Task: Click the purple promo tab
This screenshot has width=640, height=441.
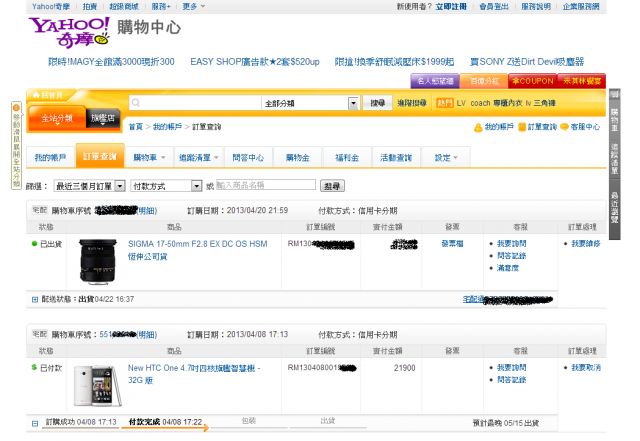Action: [x=435, y=81]
